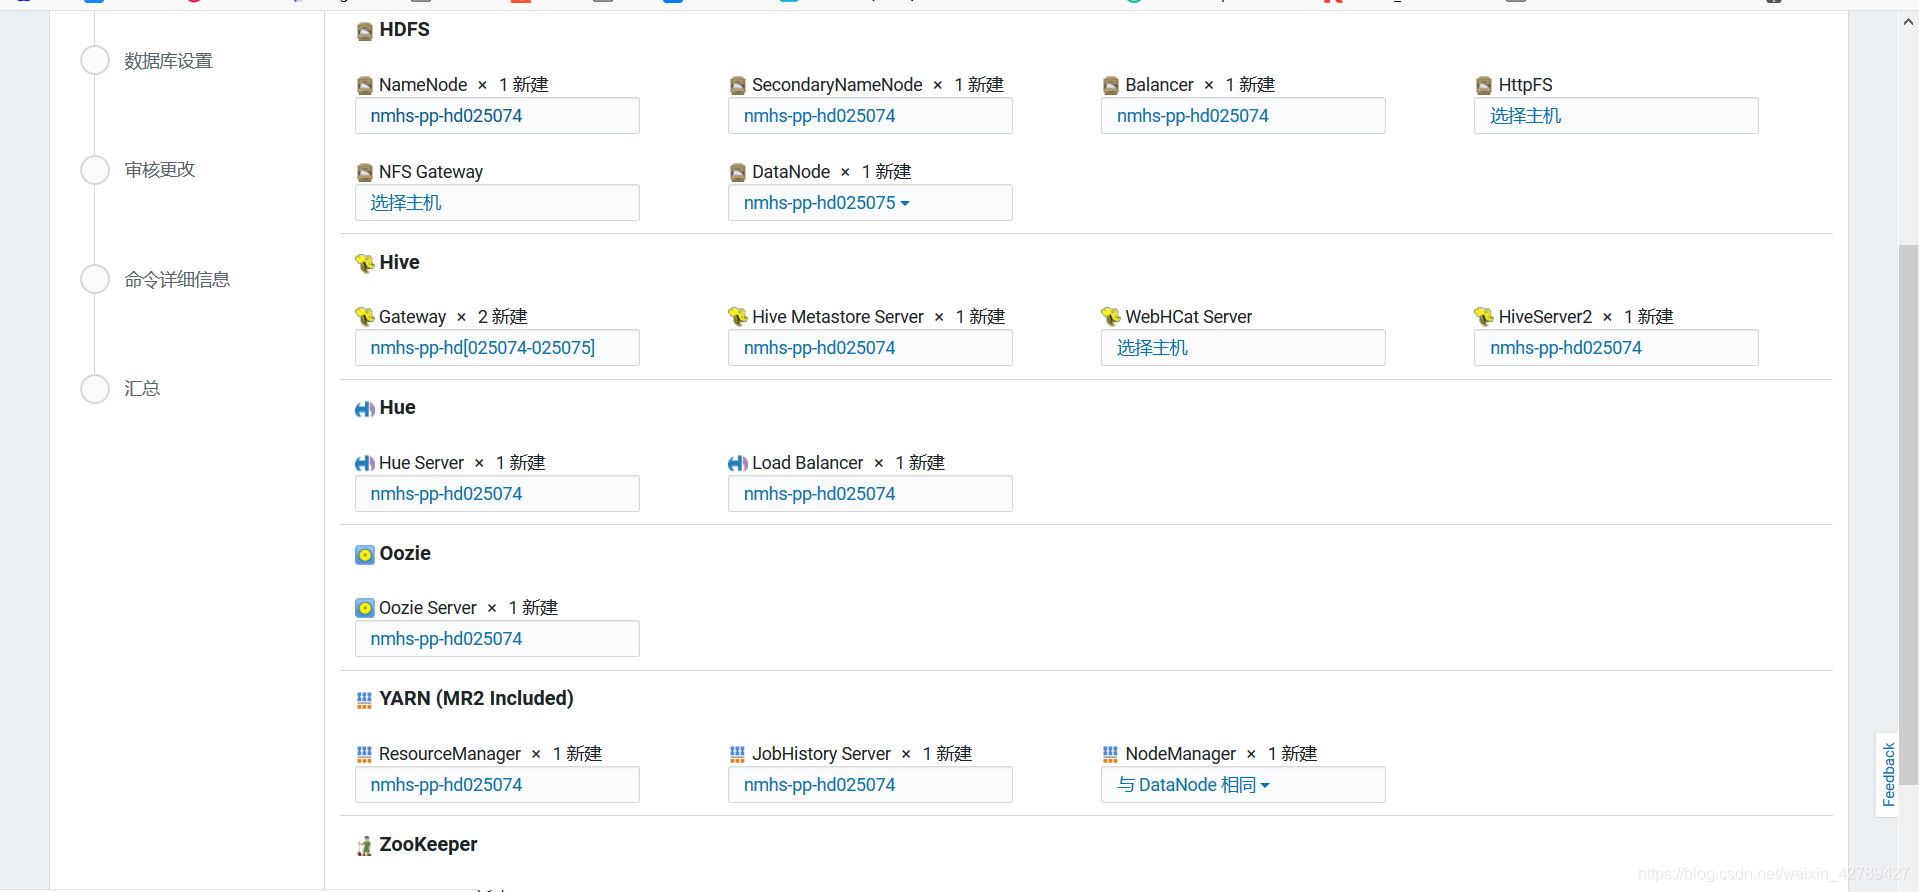The width and height of the screenshot is (1919, 892).
Task: Click the ZooKeeper service icon
Action: [x=365, y=846]
